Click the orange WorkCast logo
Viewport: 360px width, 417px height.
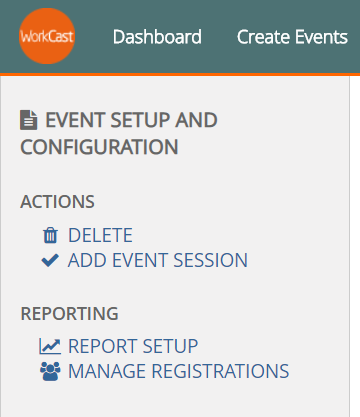[47, 36]
